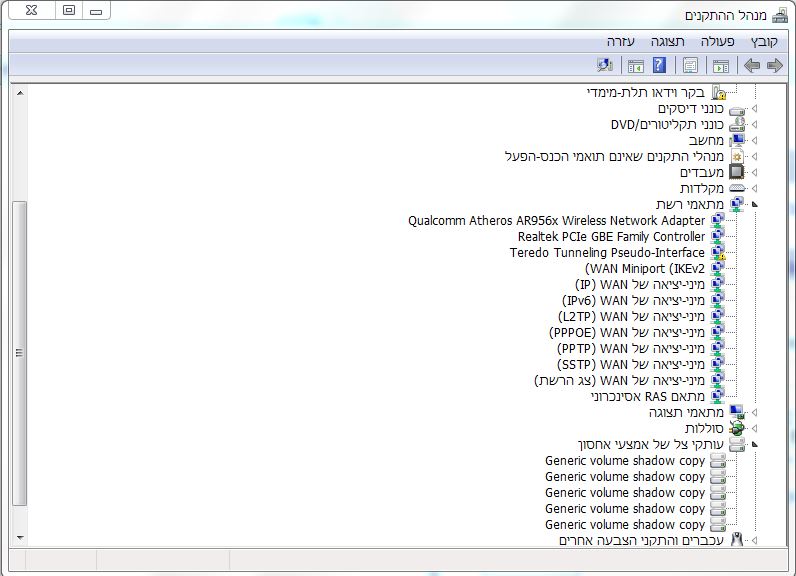Minimize the Device Manager window
796x576 pixels.
[96, 11]
